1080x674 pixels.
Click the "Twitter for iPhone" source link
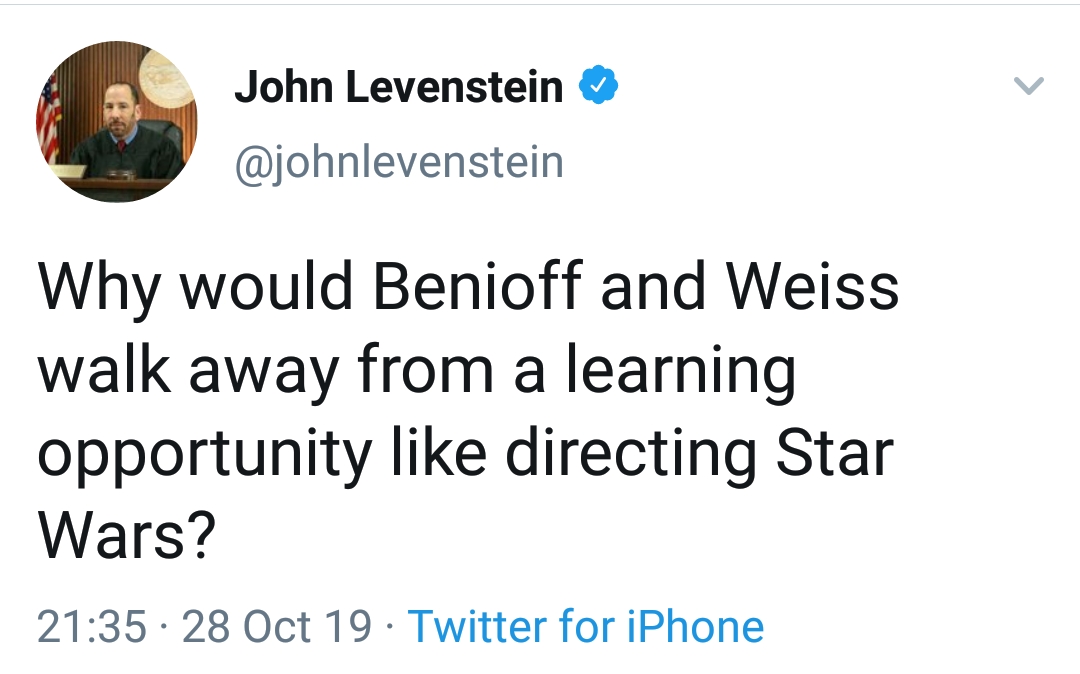tap(586, 627)
